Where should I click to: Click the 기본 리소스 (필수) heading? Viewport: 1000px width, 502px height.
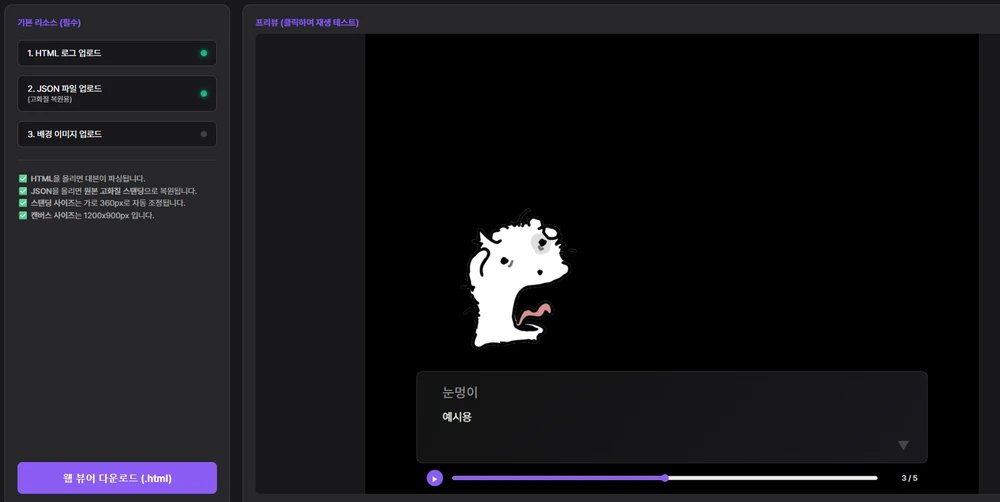pos(49,22)
